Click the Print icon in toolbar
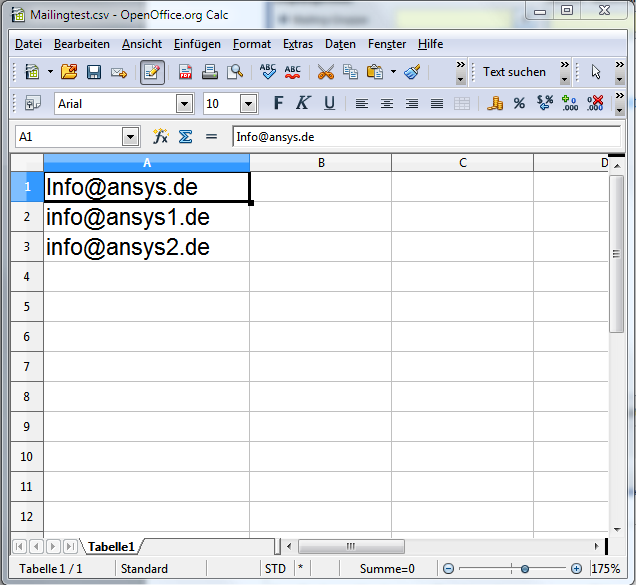The image size is (636, 585). [210, 72]
